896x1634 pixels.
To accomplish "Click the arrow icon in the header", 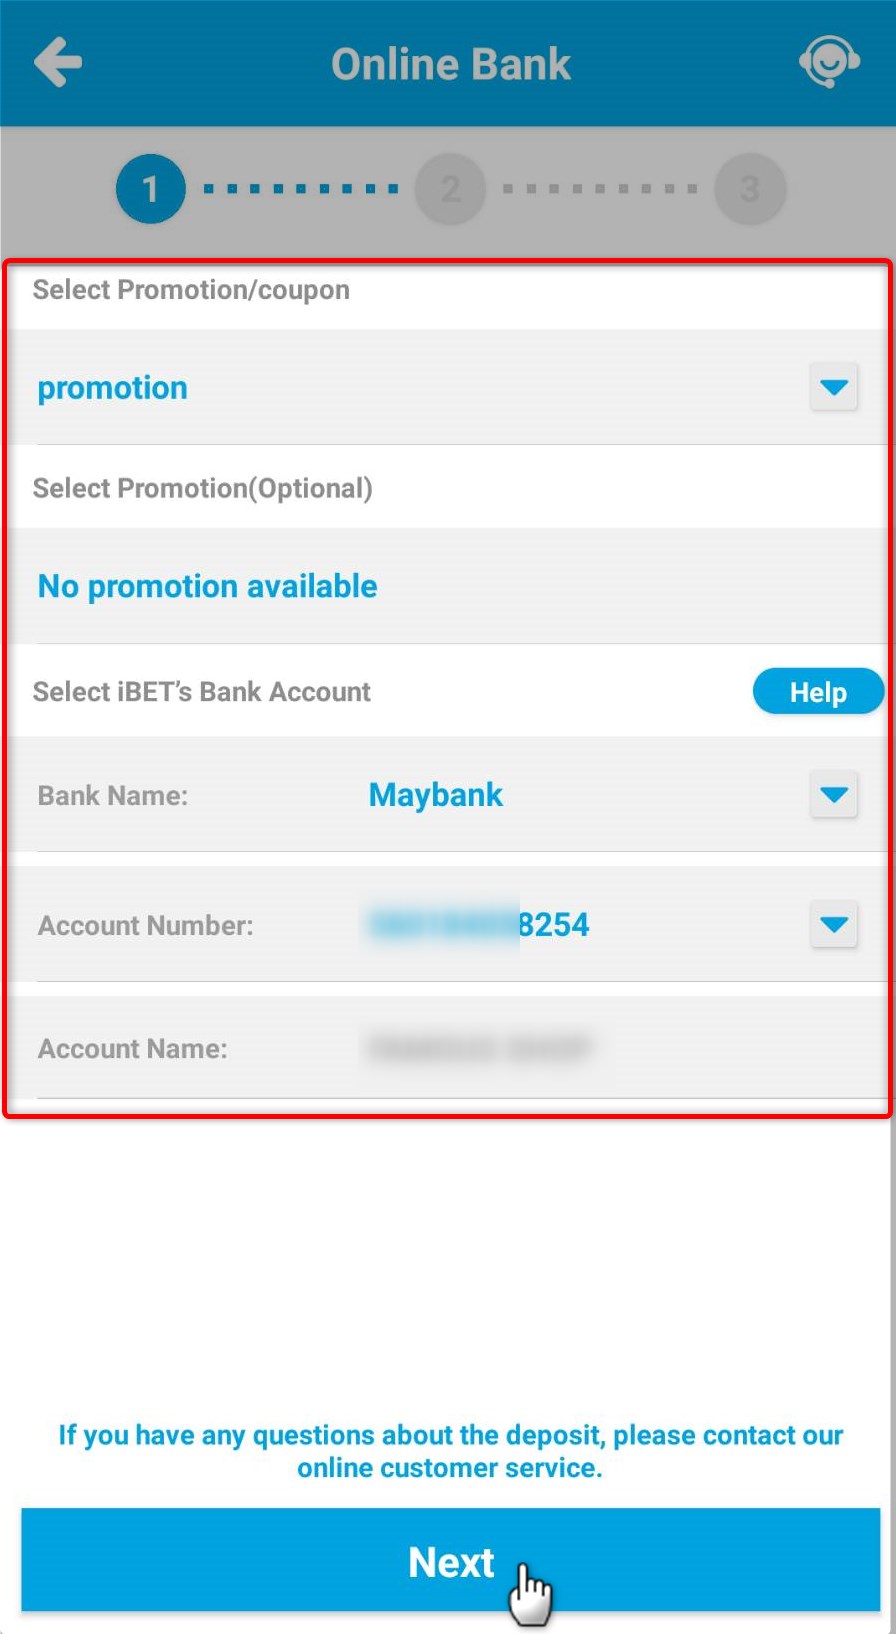I will (57, 62).
